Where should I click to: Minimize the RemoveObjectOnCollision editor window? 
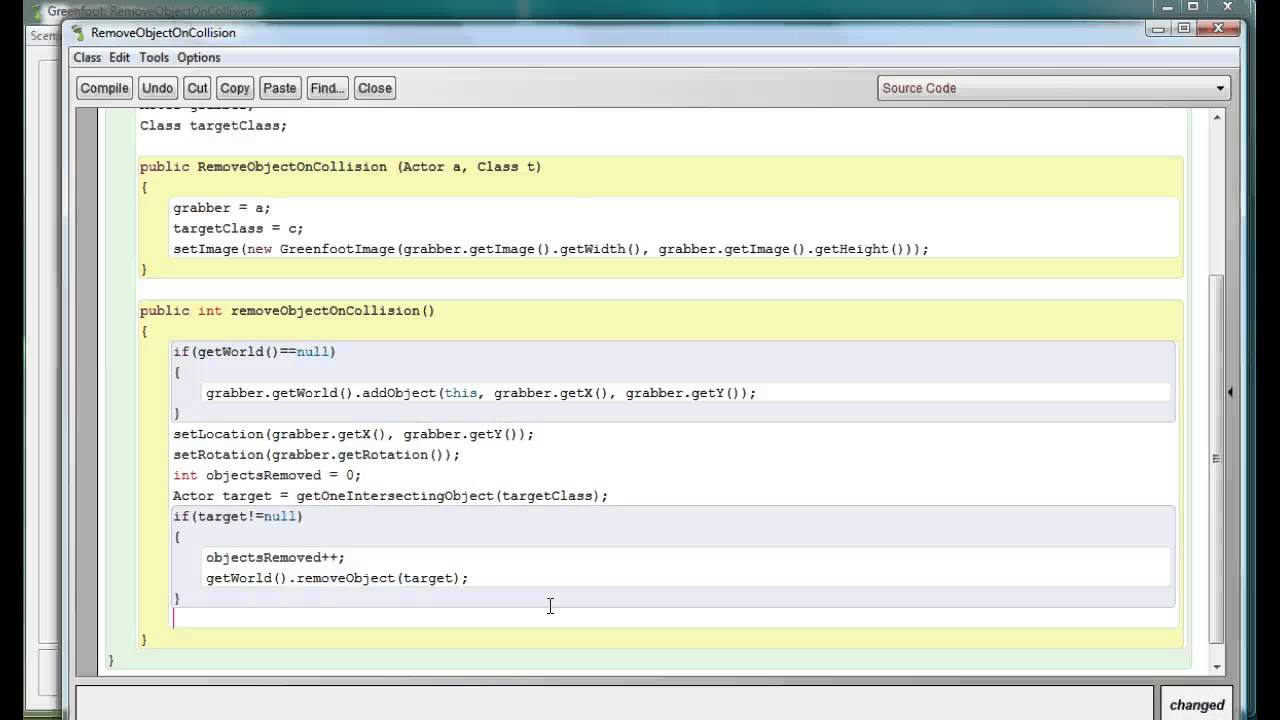coord(1160,29)
